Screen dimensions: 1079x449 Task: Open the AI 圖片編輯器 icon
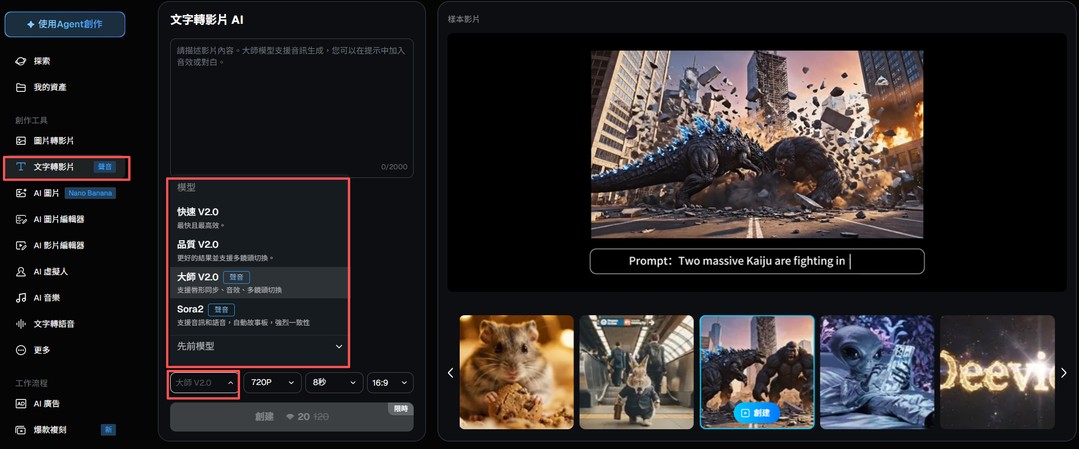pos(21,219)
